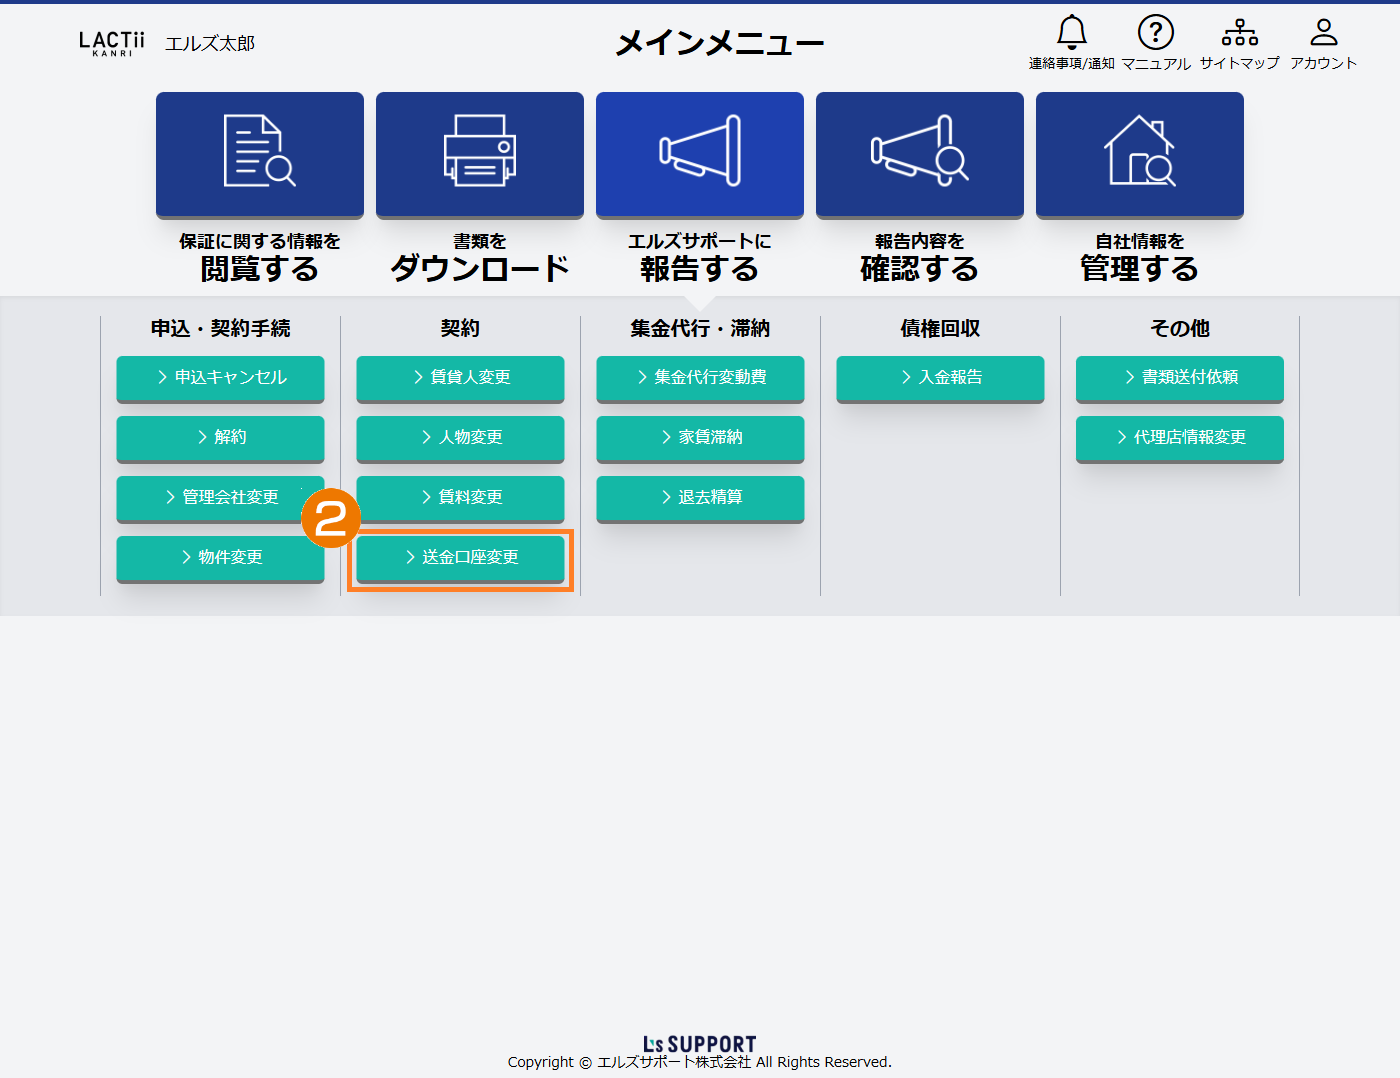Click the notification bell icon
The image size is (1400, 1078).
point(1071,34)
